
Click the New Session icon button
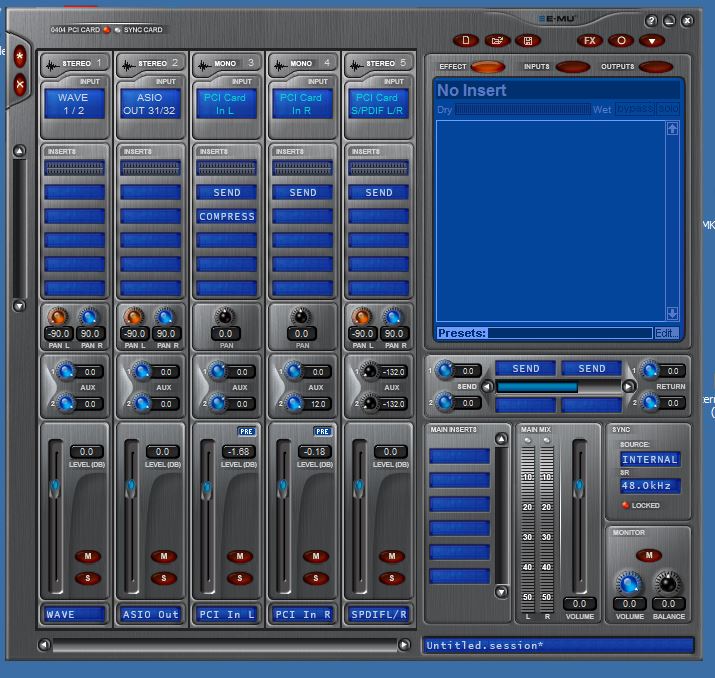(x=466, y=41)
